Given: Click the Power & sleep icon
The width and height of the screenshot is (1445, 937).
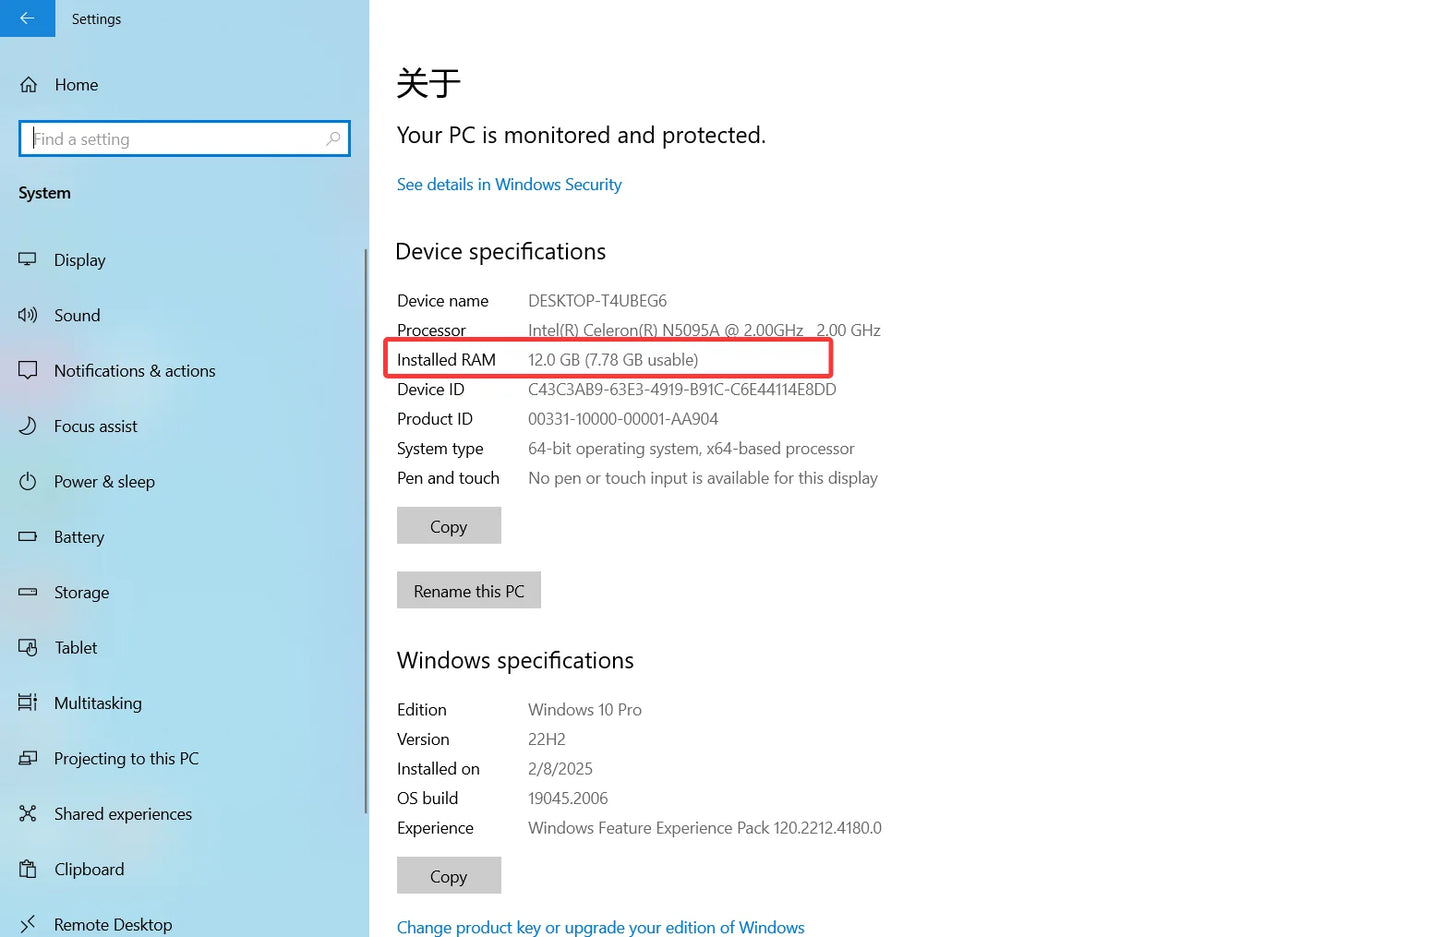Looking at the screenshot, I should [28, 482].
